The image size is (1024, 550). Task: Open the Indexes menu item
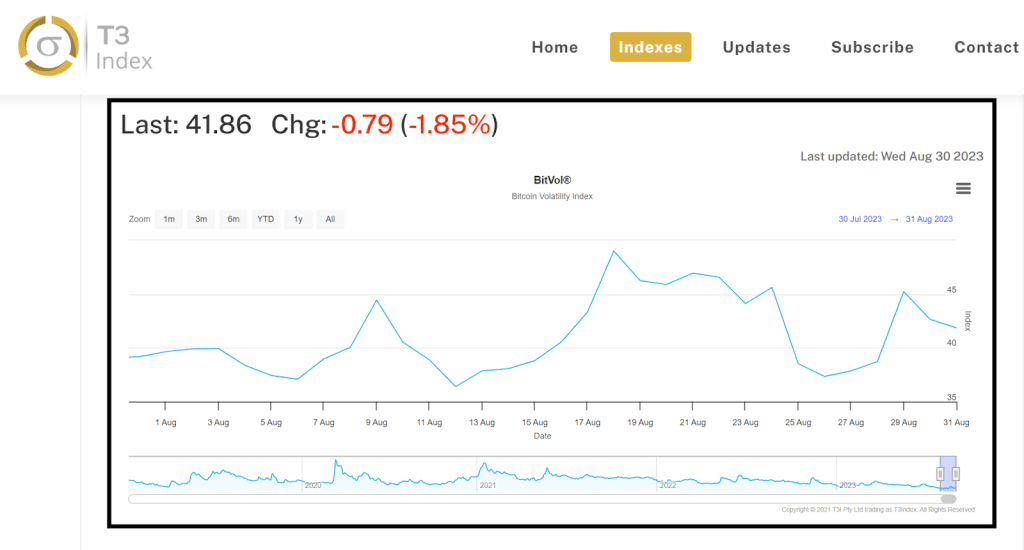(650, 47)
